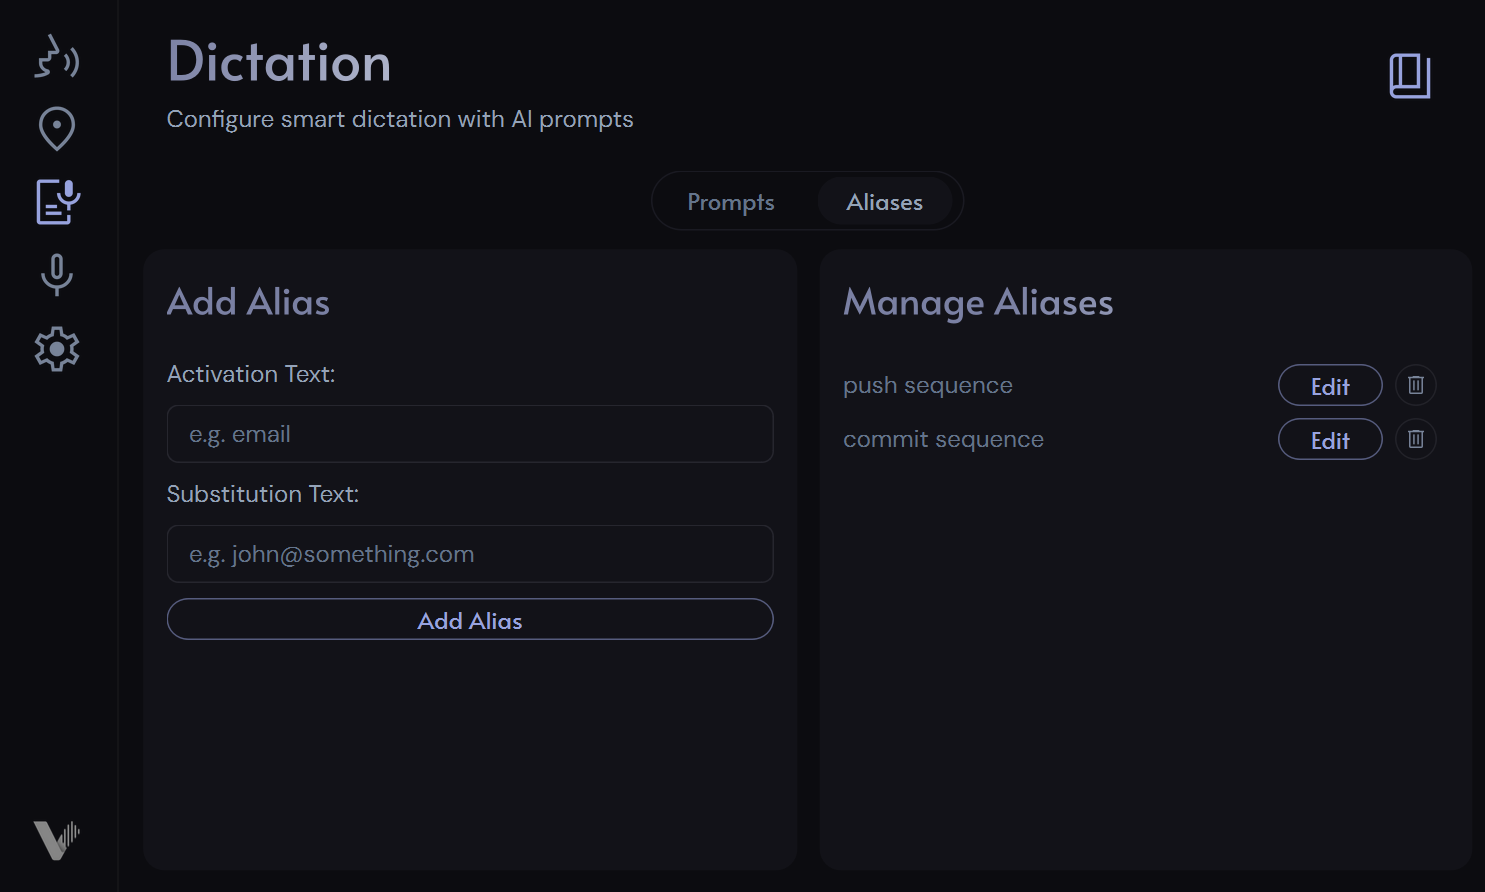Image resolution: width=1485 pixels, height=892 pixels.
Task: Click the Activation Text input field
Action: 469,434
